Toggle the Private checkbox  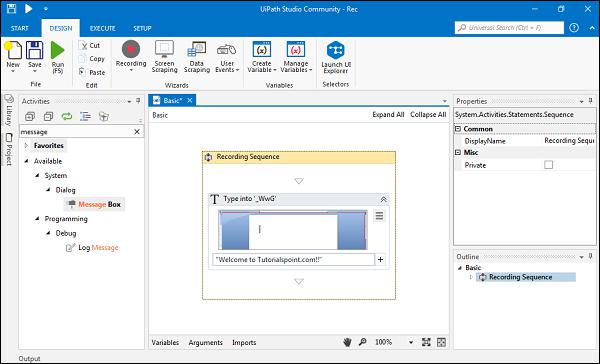(x=548, y=165)
